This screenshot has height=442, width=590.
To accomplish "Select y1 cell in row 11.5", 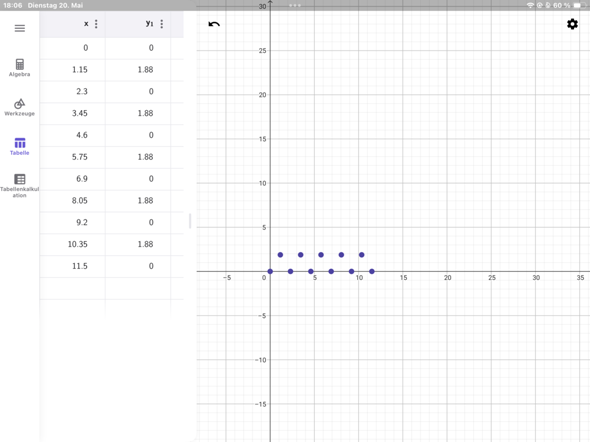I will (x=138, y=266).
